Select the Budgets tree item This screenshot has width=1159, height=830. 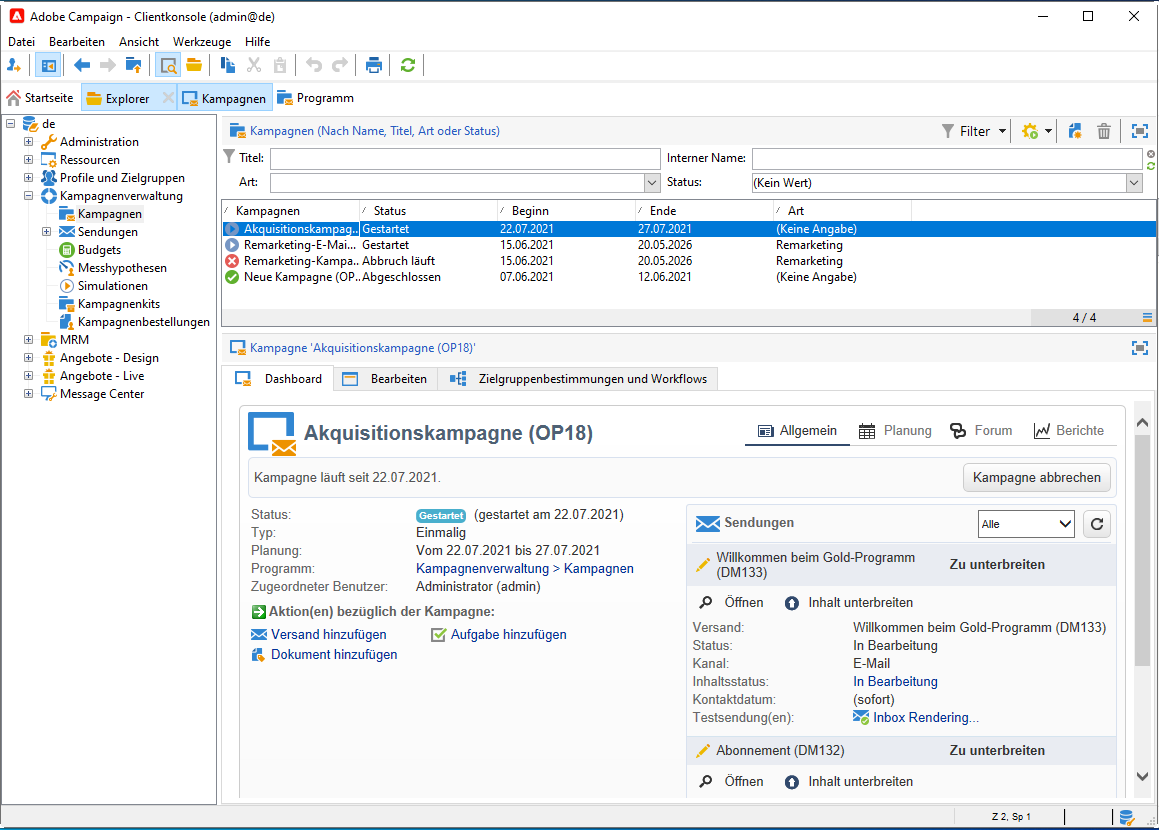pos(99,250)
